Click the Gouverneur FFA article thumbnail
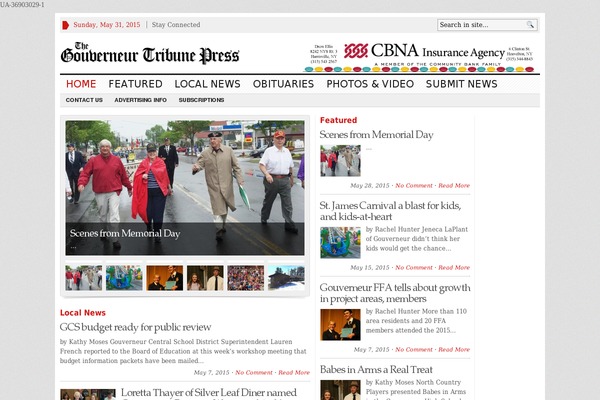The height and width of the screenshot is (400, 600). coord(341,325)
